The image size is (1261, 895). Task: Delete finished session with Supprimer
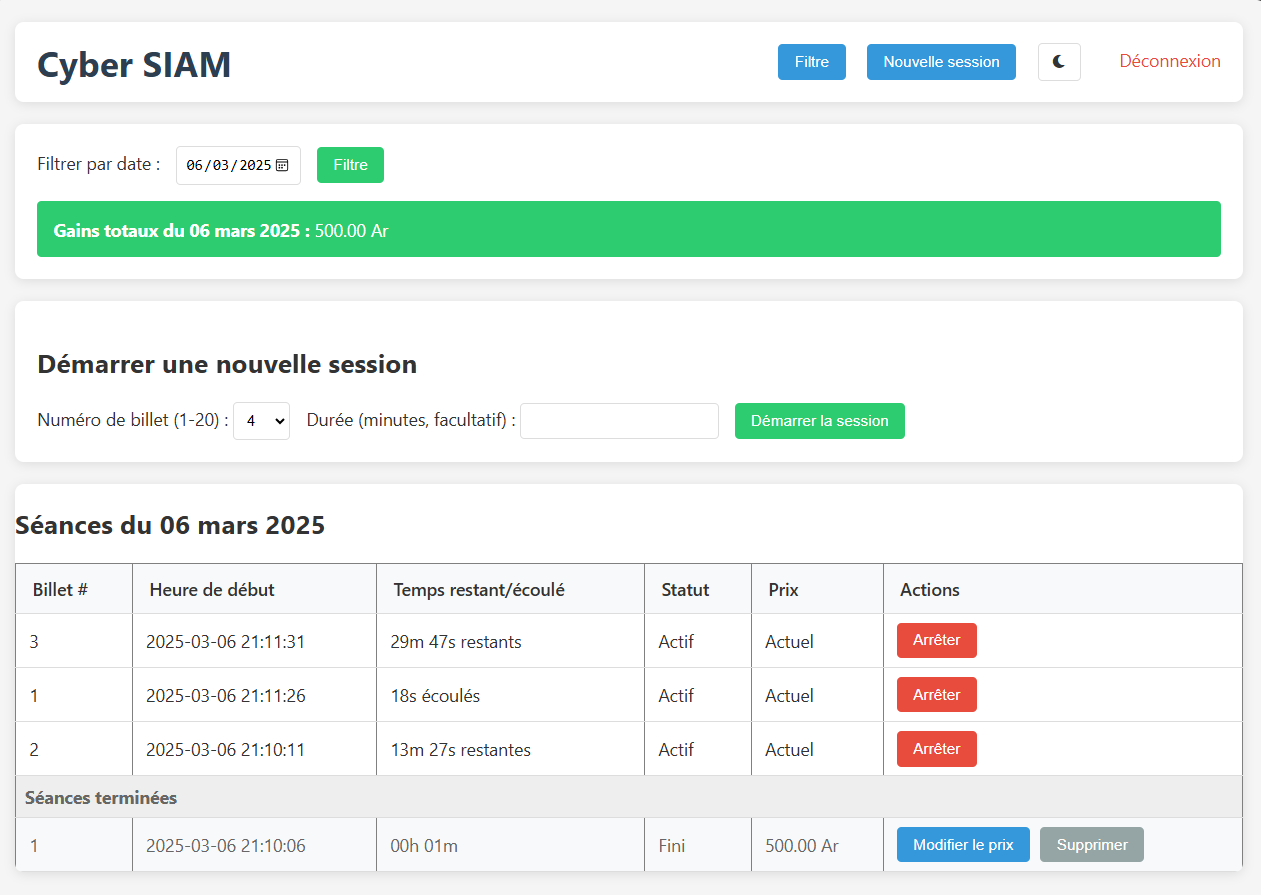click(1091, 845)
